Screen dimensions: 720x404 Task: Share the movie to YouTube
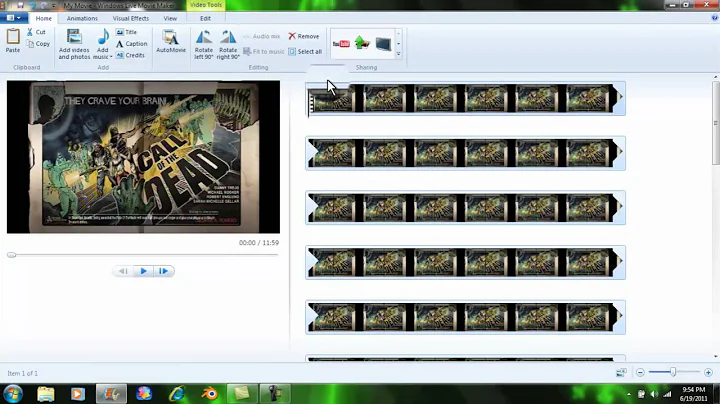pos(341,44)
